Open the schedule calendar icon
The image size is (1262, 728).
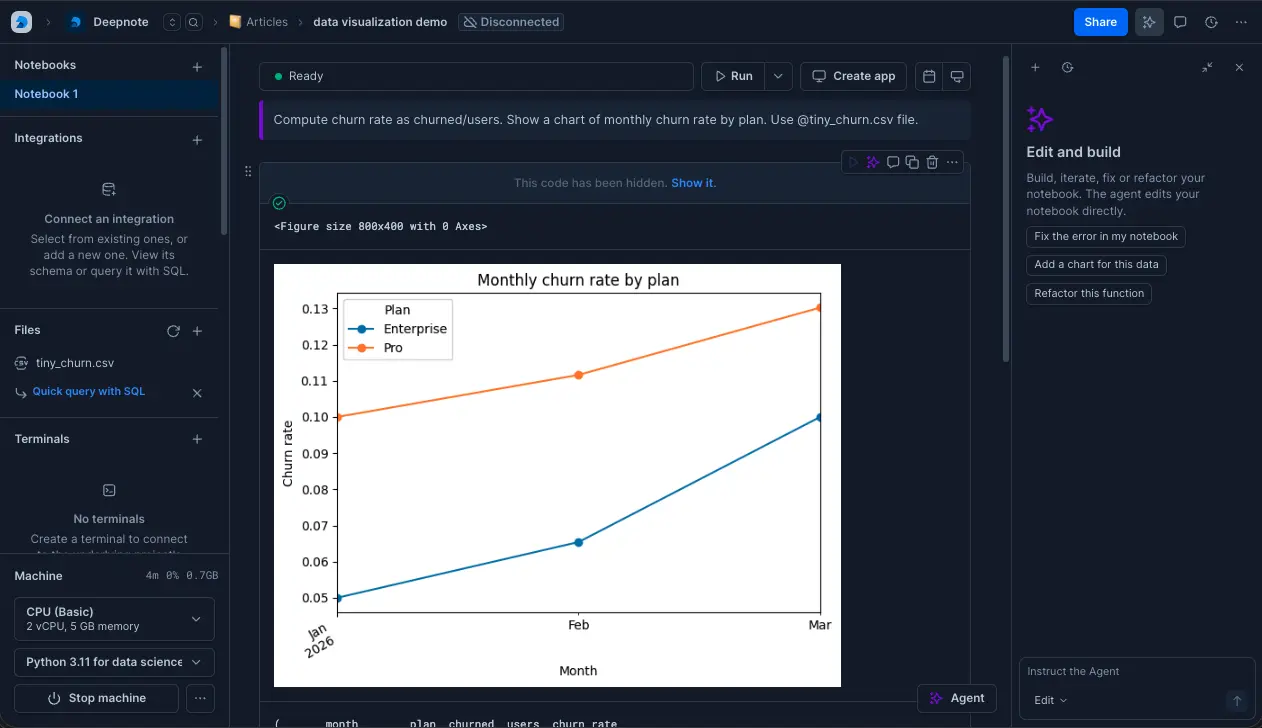pos(929,77)
